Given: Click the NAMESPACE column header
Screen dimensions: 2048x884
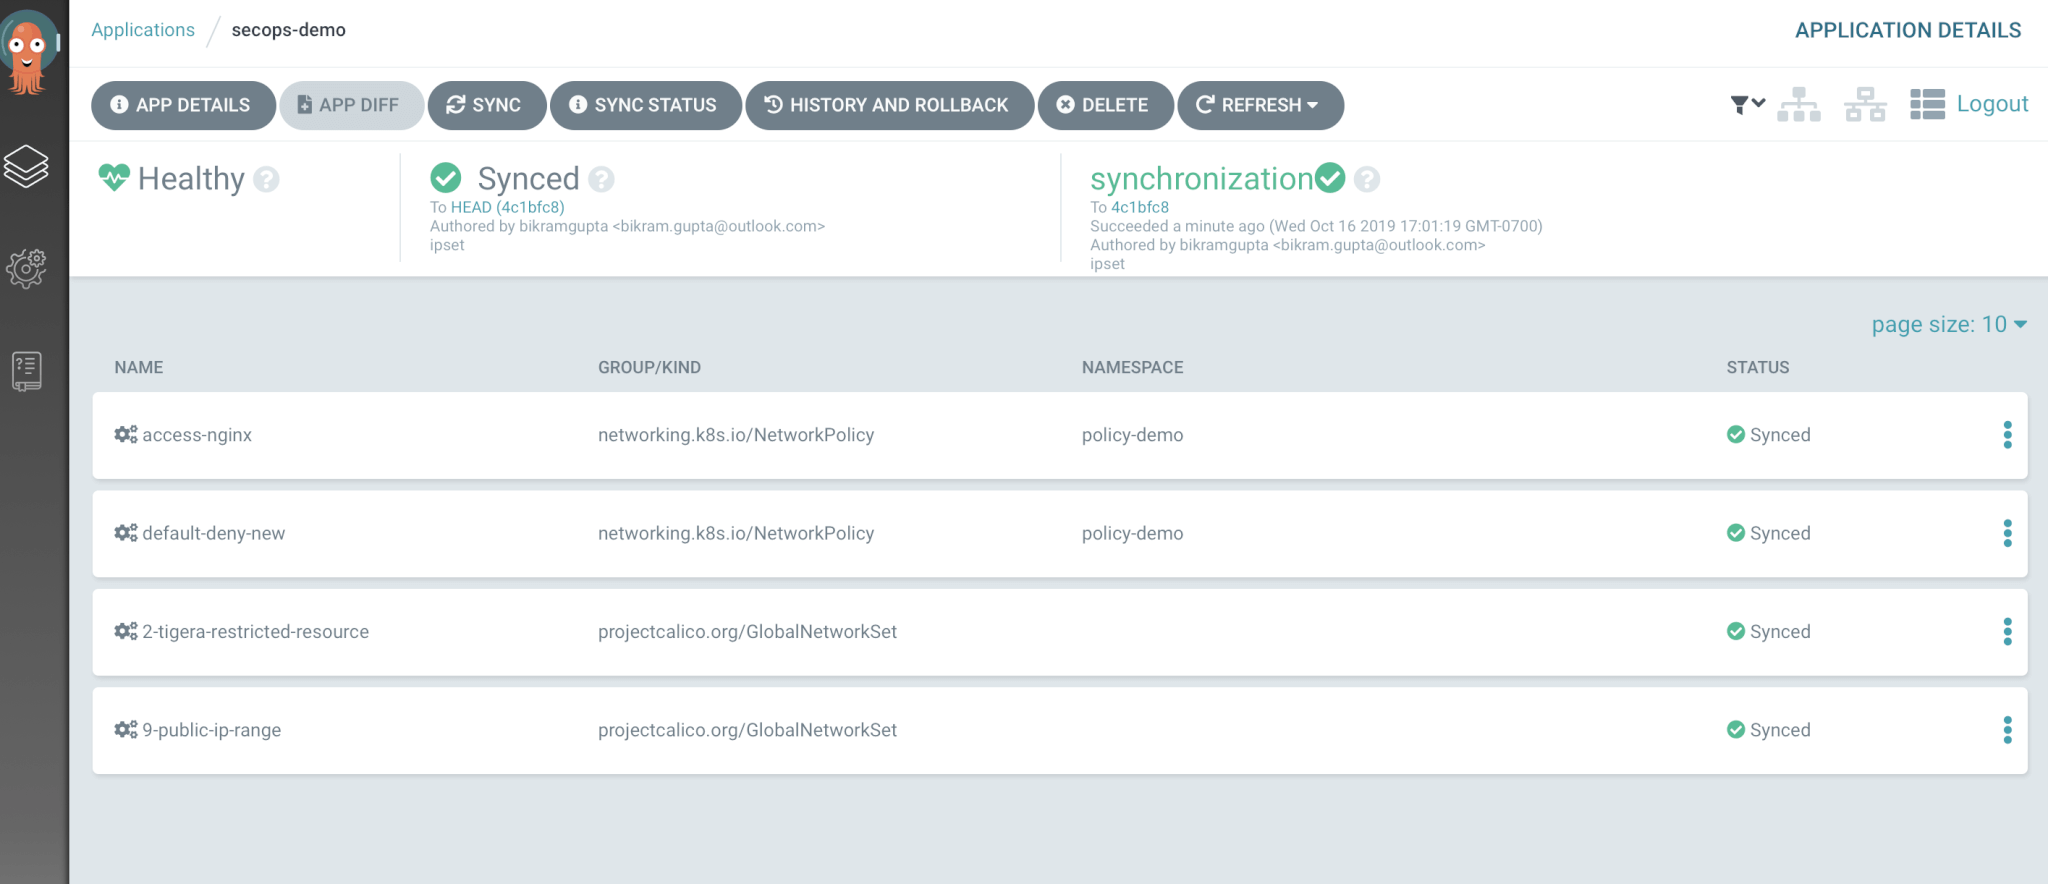Looking at the screenshot, I should [x=1132, y=367].
